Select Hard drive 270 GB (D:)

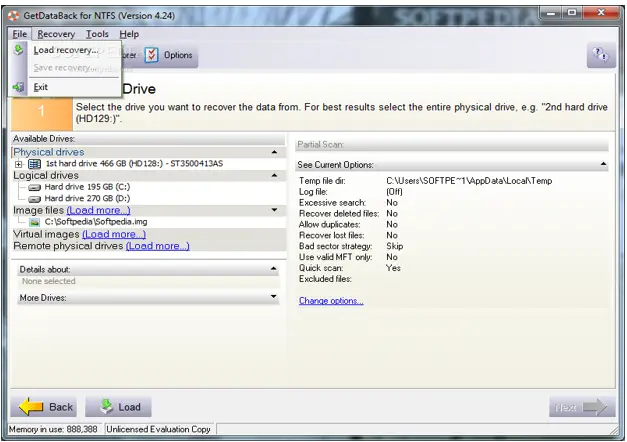tap(87, 198)
